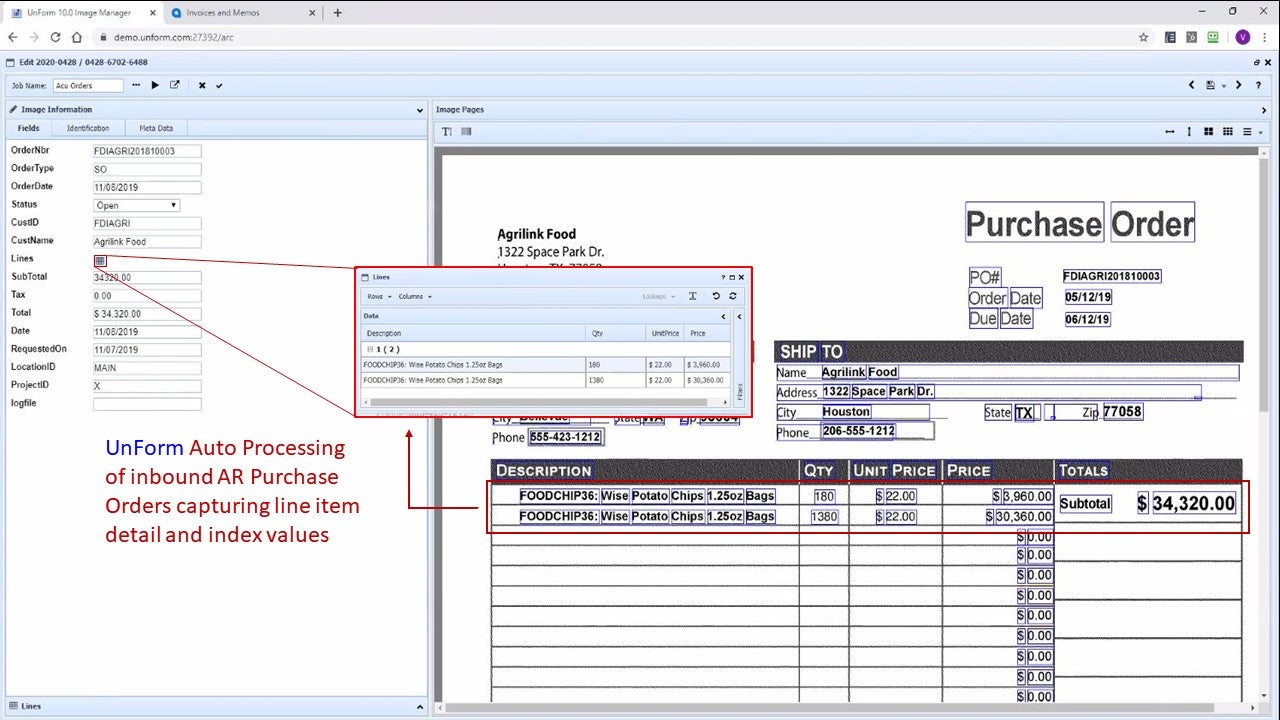Click the OrderDate field
The width and height of the screenshot is (1280, 720).
[147, 187]
